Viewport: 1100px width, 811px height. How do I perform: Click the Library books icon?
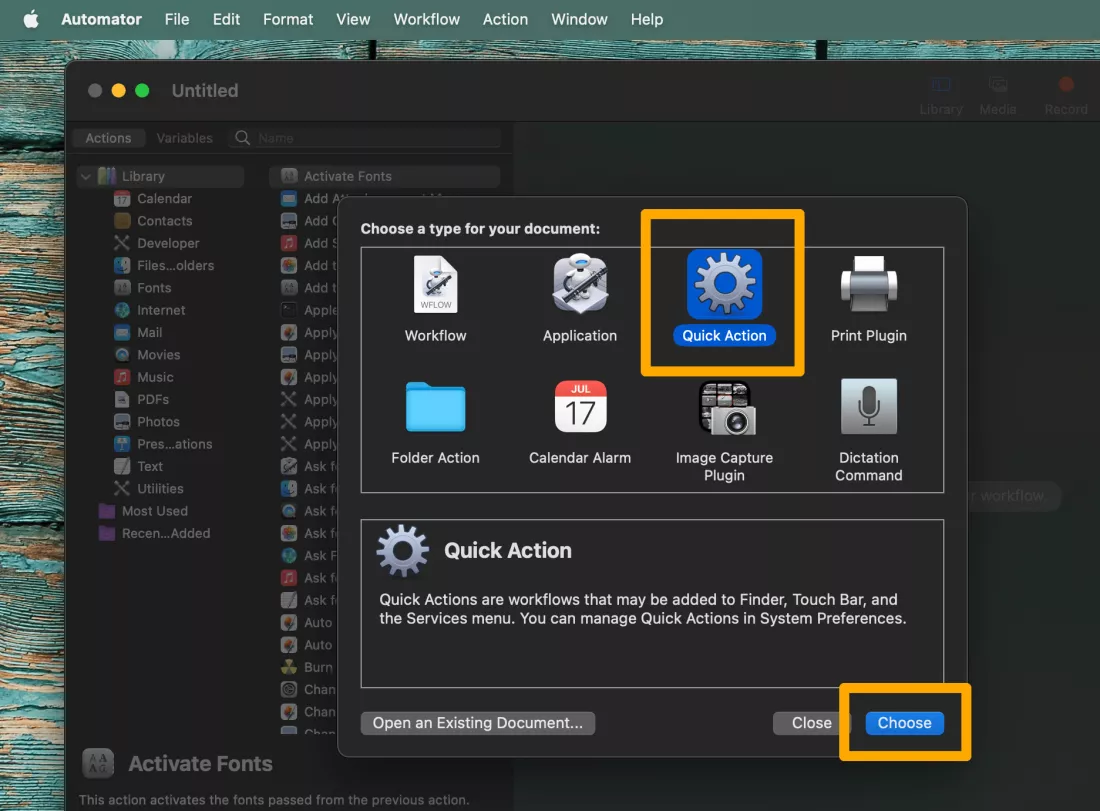[x=107, y=176]
